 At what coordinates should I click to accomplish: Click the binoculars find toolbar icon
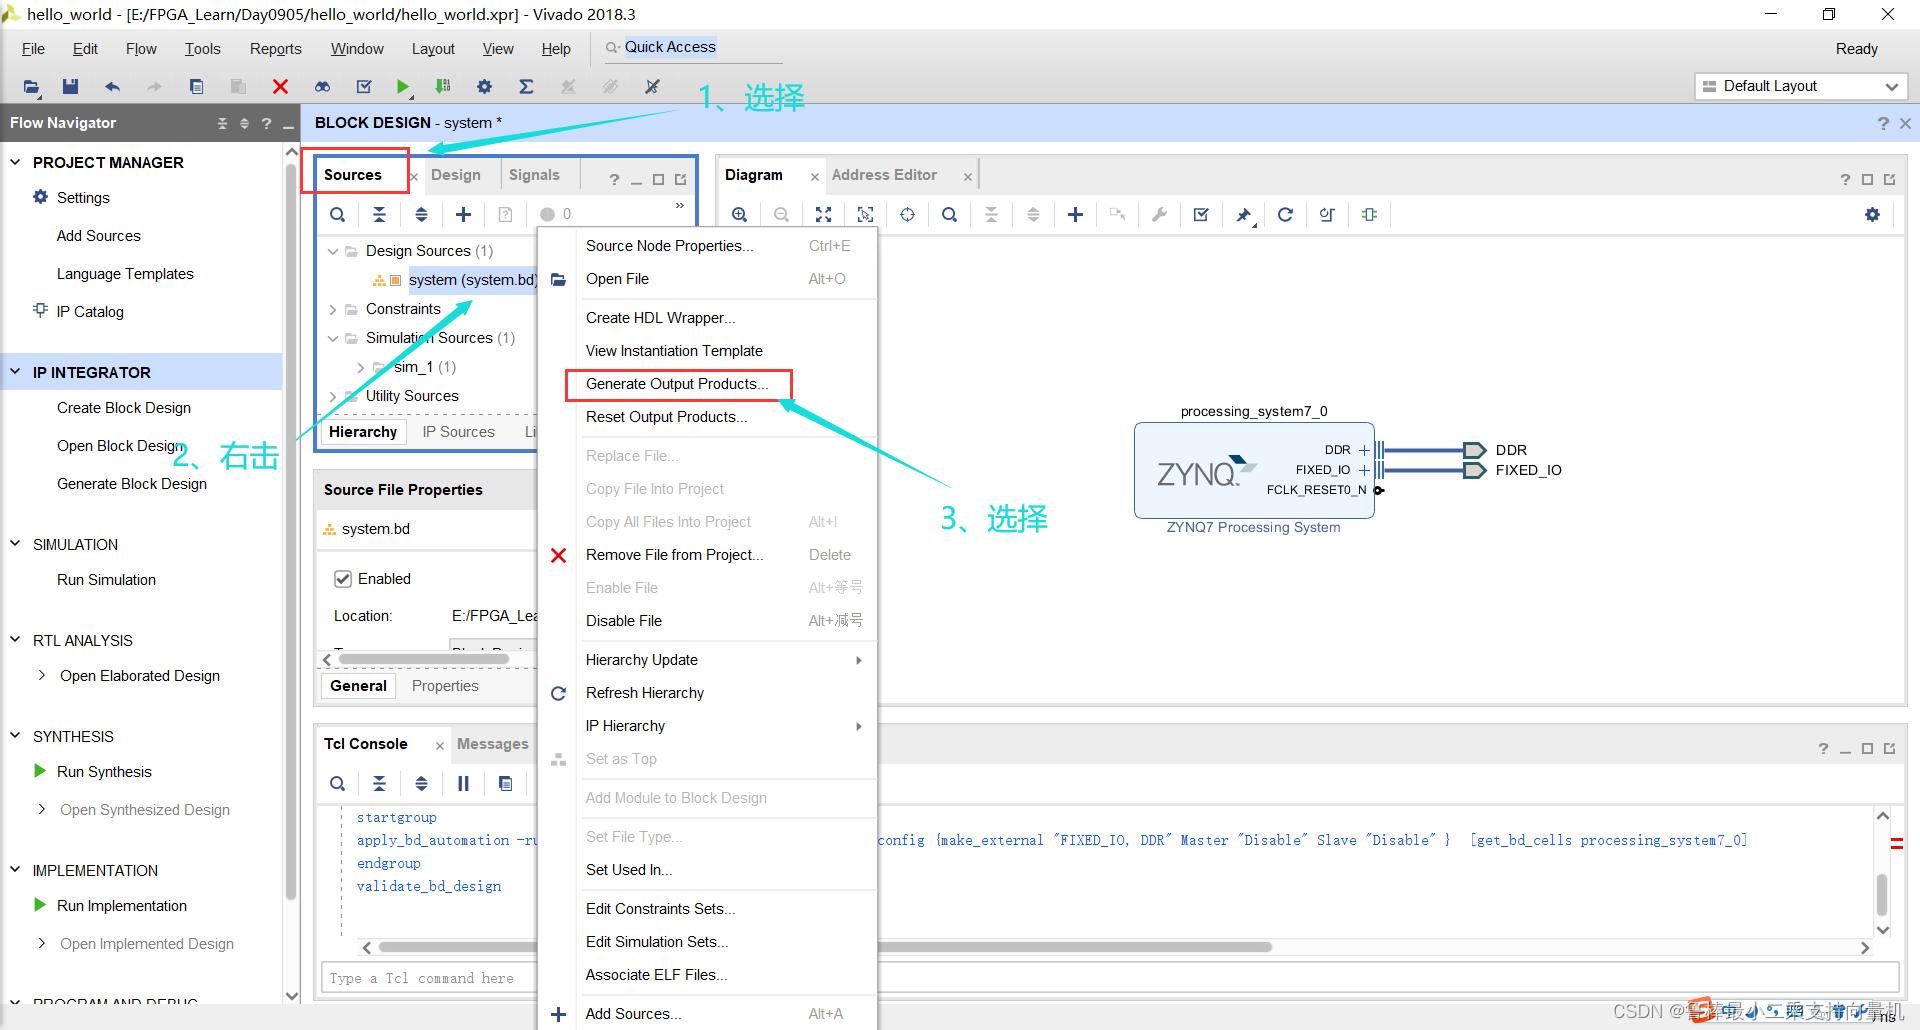tap(322, 87)
